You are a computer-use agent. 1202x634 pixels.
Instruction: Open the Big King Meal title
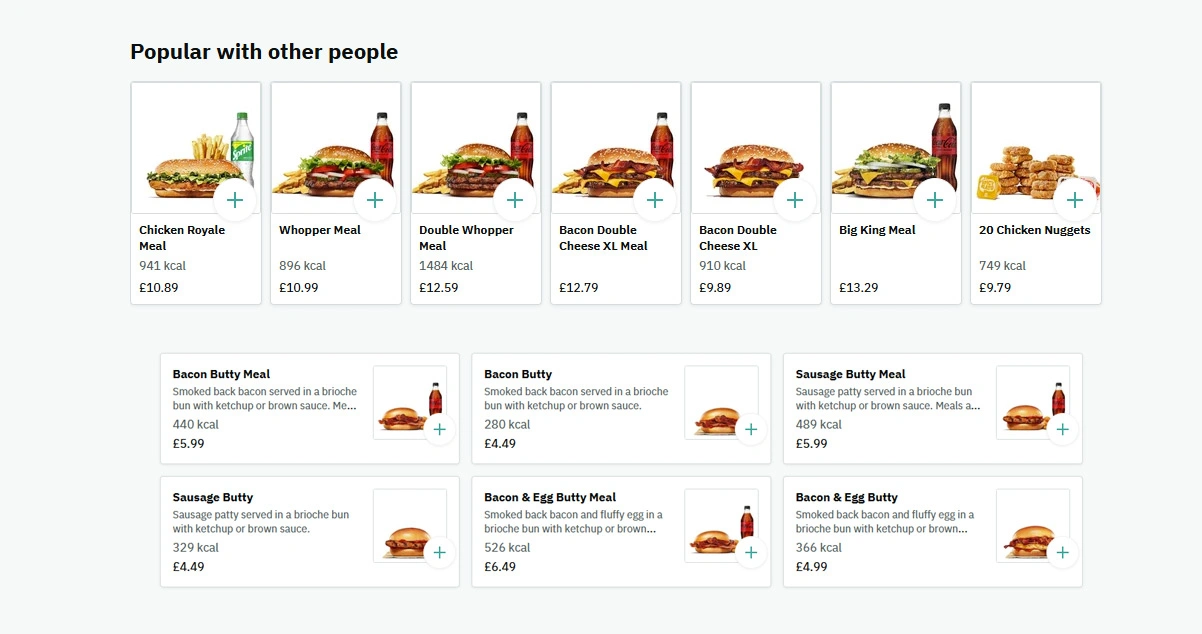tap(877, 230)
